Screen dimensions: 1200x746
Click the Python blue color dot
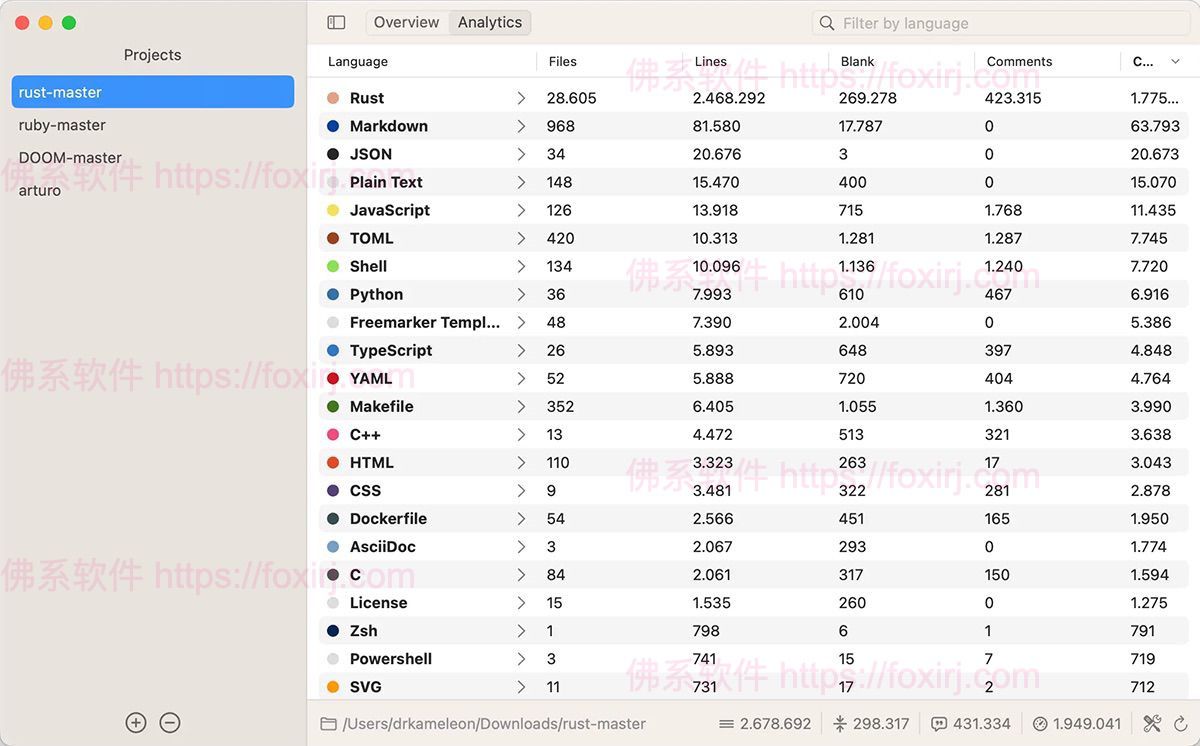(333, 294)
